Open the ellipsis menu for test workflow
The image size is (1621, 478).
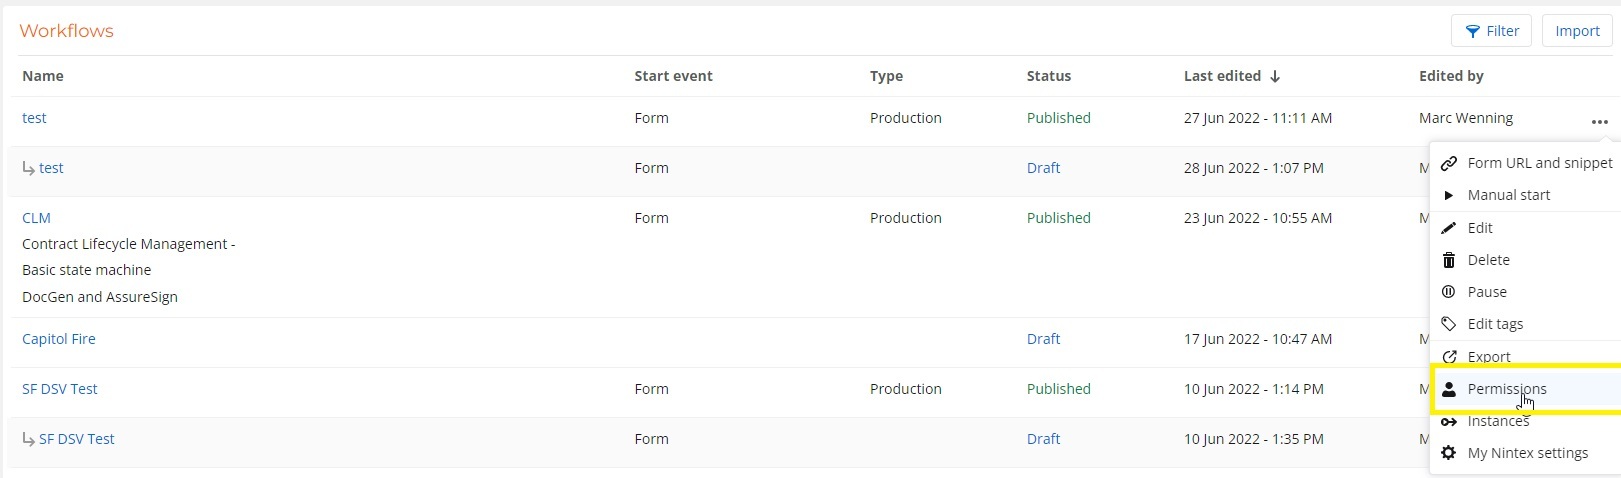pos(1599,122)
